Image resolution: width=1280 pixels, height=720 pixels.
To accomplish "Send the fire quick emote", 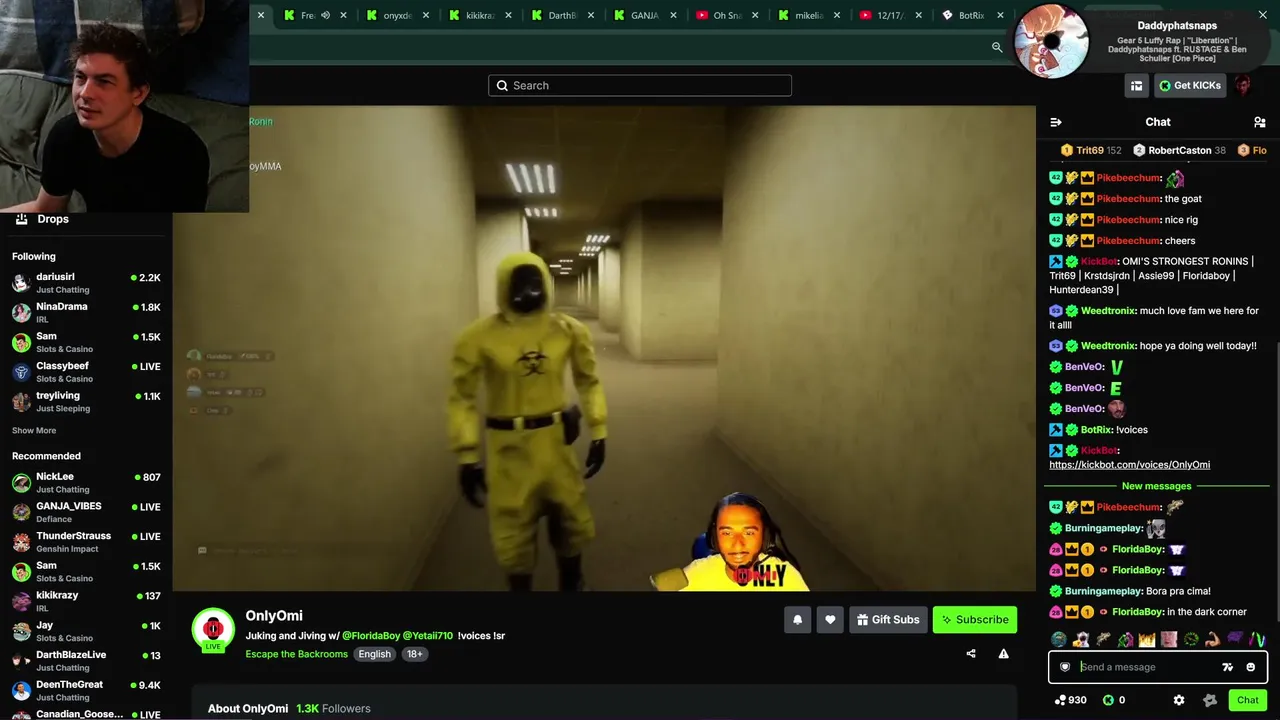I will [1146, 639].
